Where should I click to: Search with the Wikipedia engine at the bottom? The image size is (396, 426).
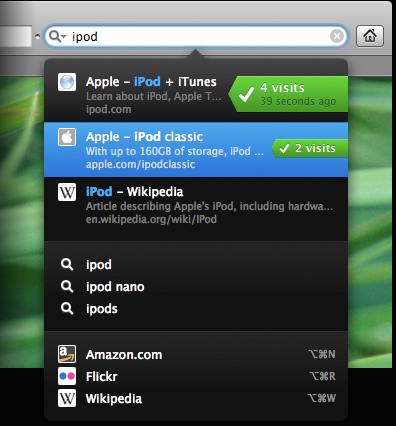point(196,398)
